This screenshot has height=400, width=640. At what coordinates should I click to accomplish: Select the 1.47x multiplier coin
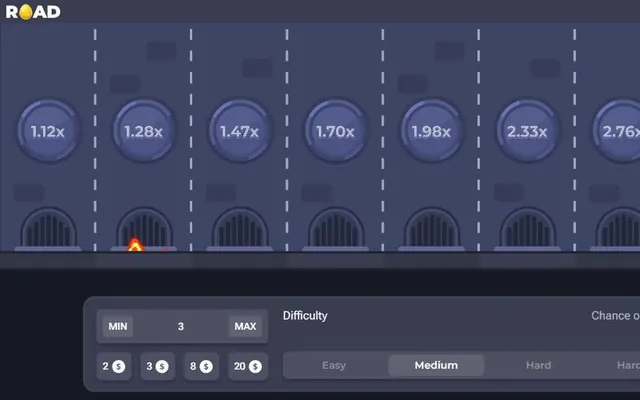[240, 131]
